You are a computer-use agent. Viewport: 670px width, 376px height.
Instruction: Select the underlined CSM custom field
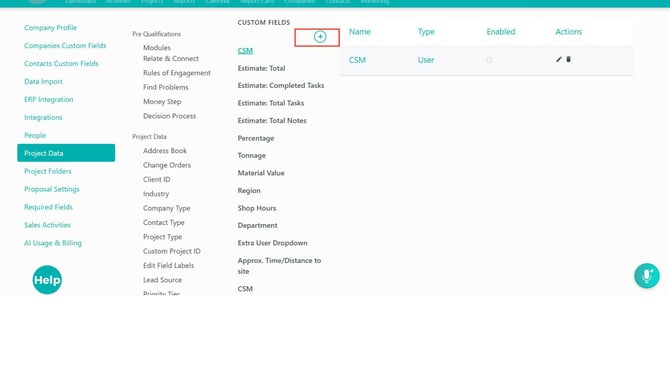click(x=245, y=51)
